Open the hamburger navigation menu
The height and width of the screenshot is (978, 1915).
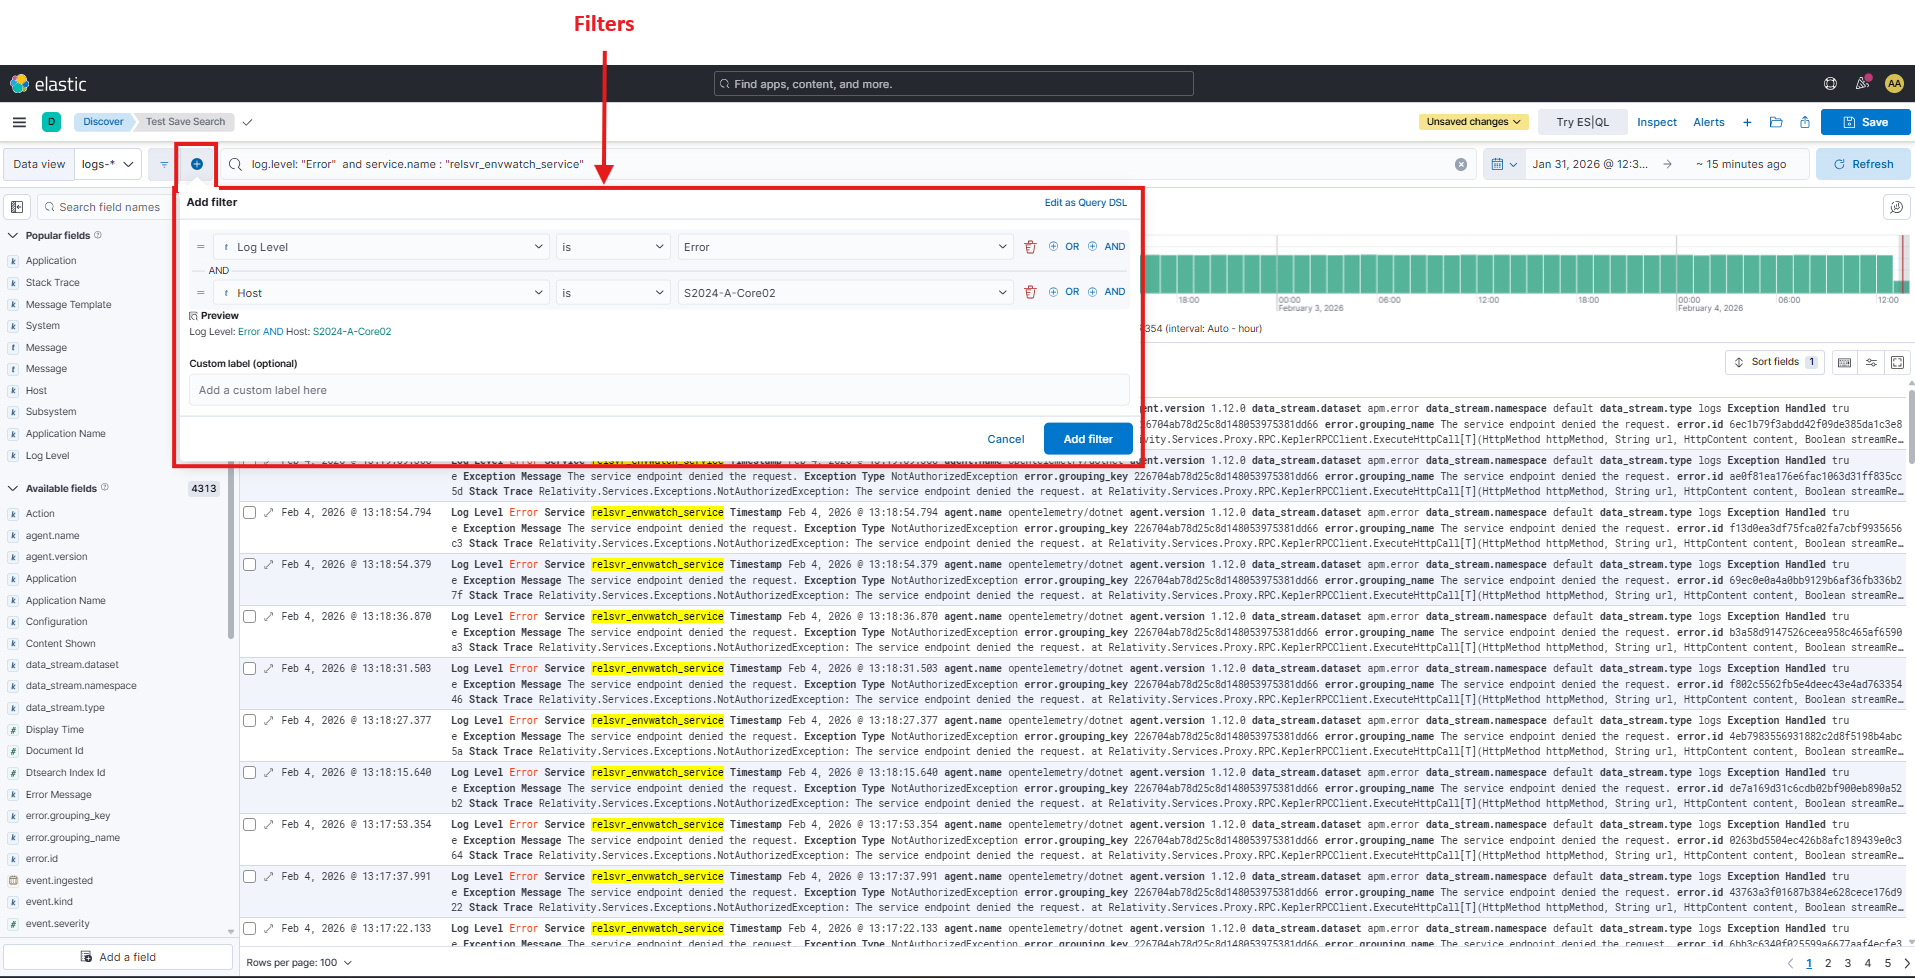point(19,122)
